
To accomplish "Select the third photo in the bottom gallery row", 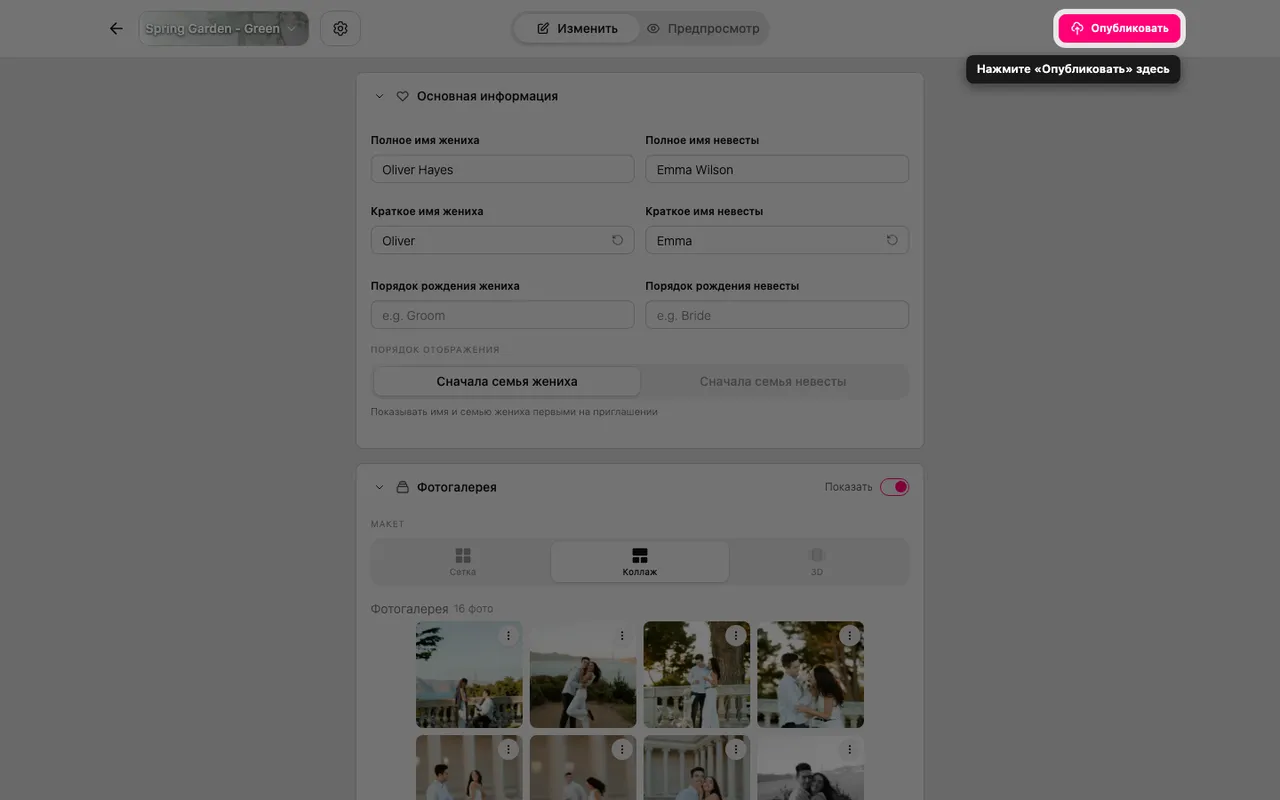I will click(x=697, y=768).
